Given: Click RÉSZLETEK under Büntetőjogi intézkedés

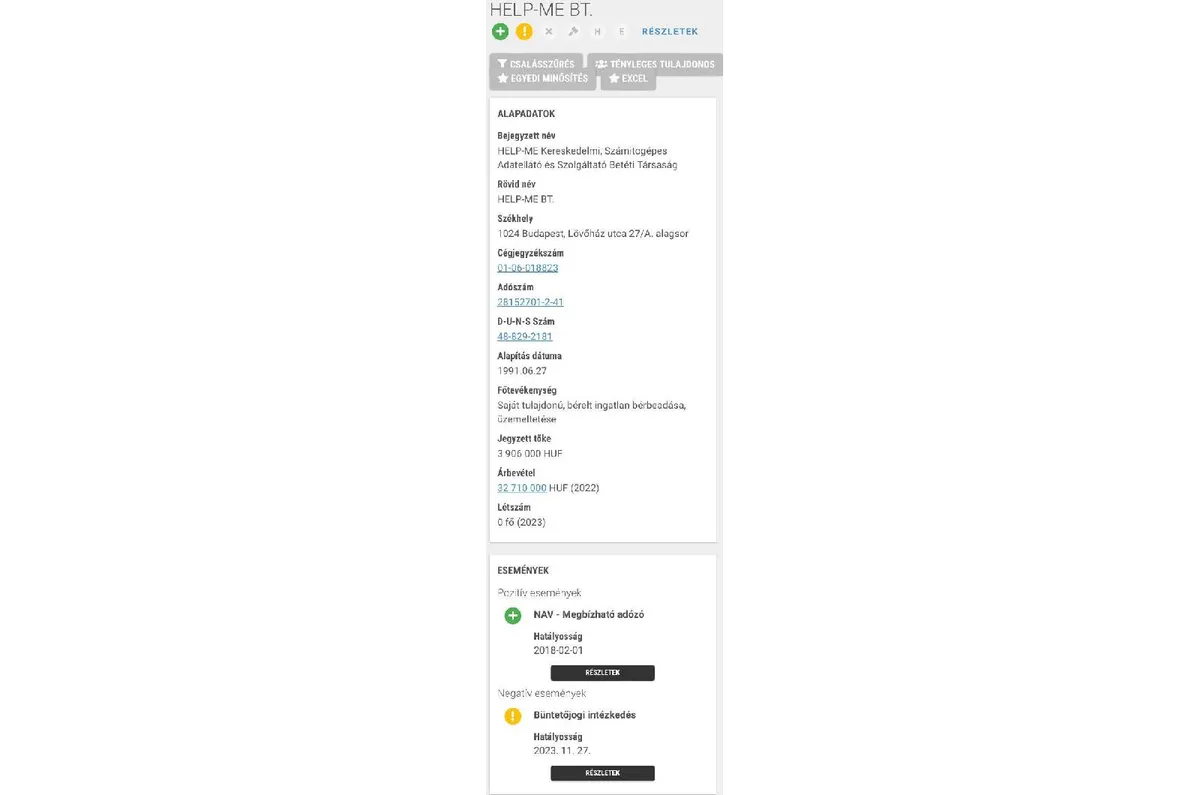Looking at the screenshot, I should pos(603,773).
